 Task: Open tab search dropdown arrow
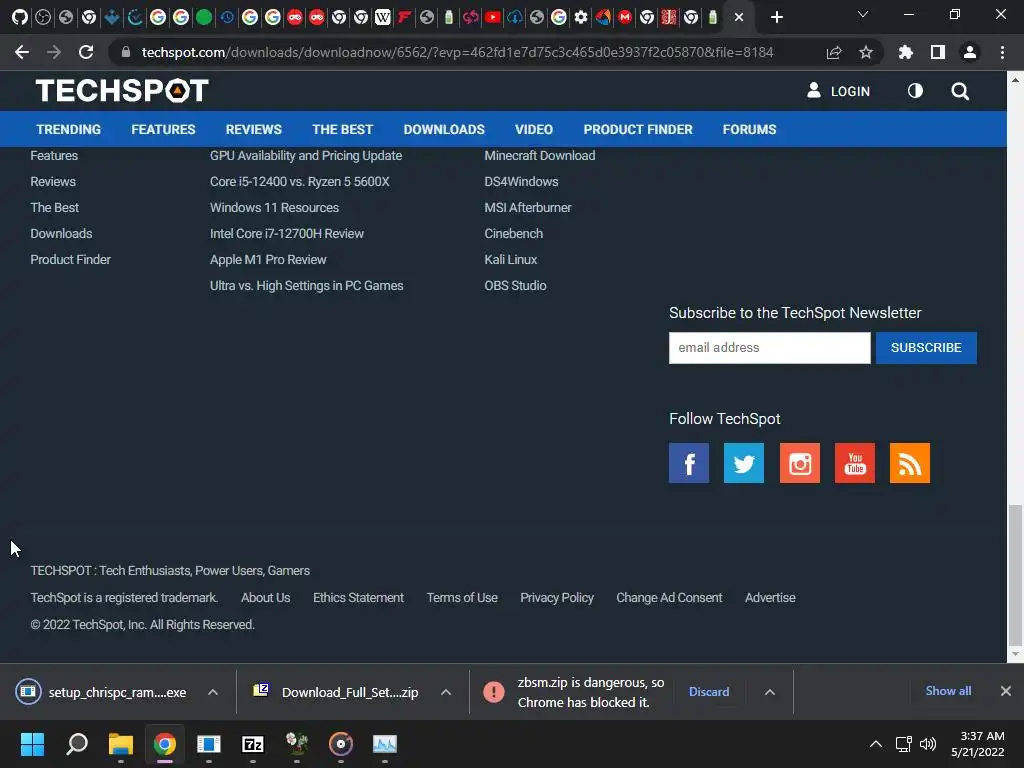click(x=863, y=14)
